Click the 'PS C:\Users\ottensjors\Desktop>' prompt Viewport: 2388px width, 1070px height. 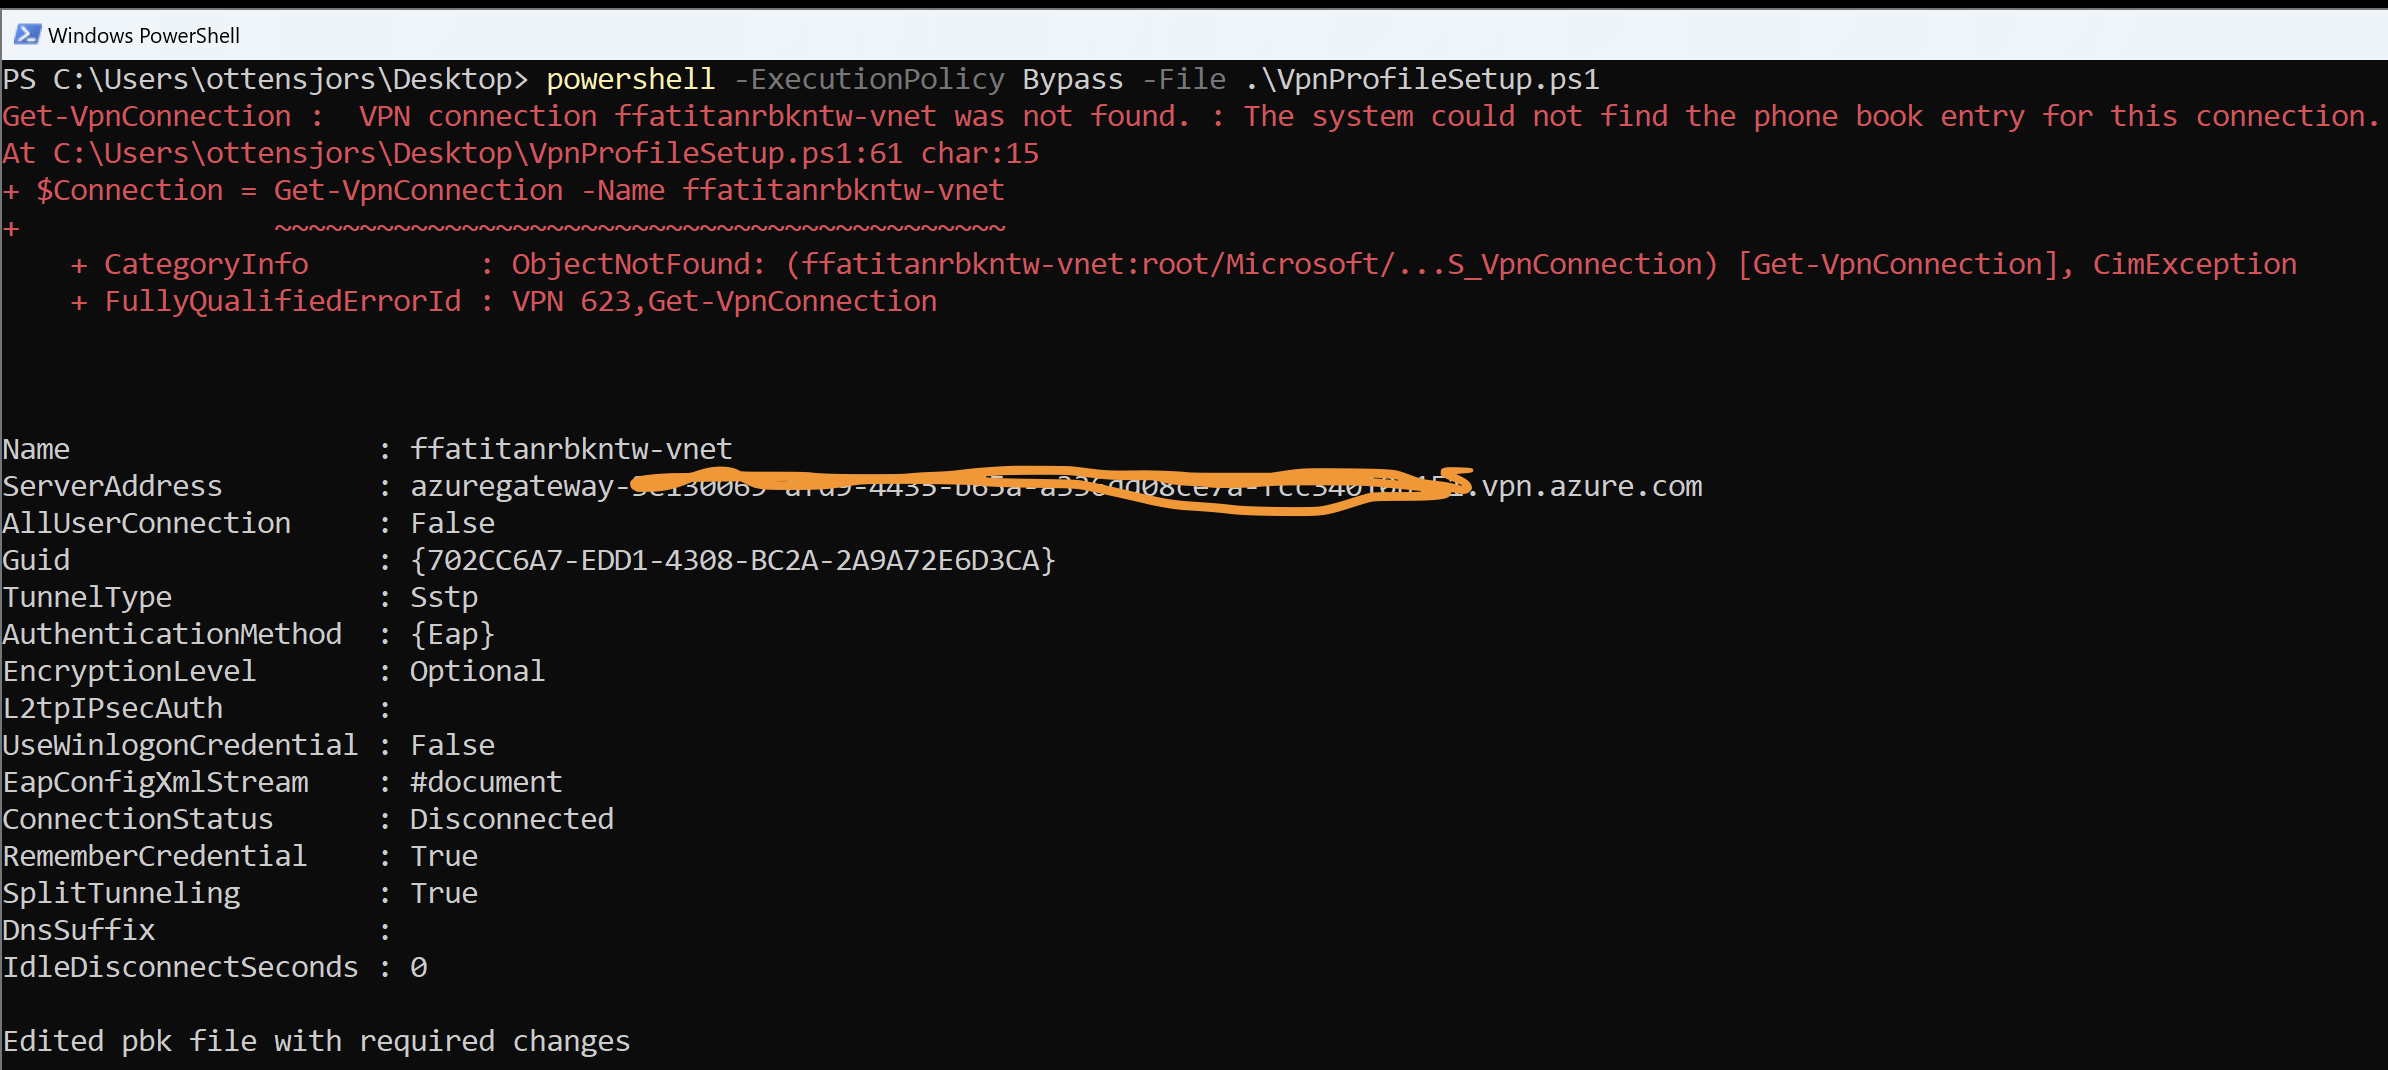pyautogui.click(x=265, y=79)
